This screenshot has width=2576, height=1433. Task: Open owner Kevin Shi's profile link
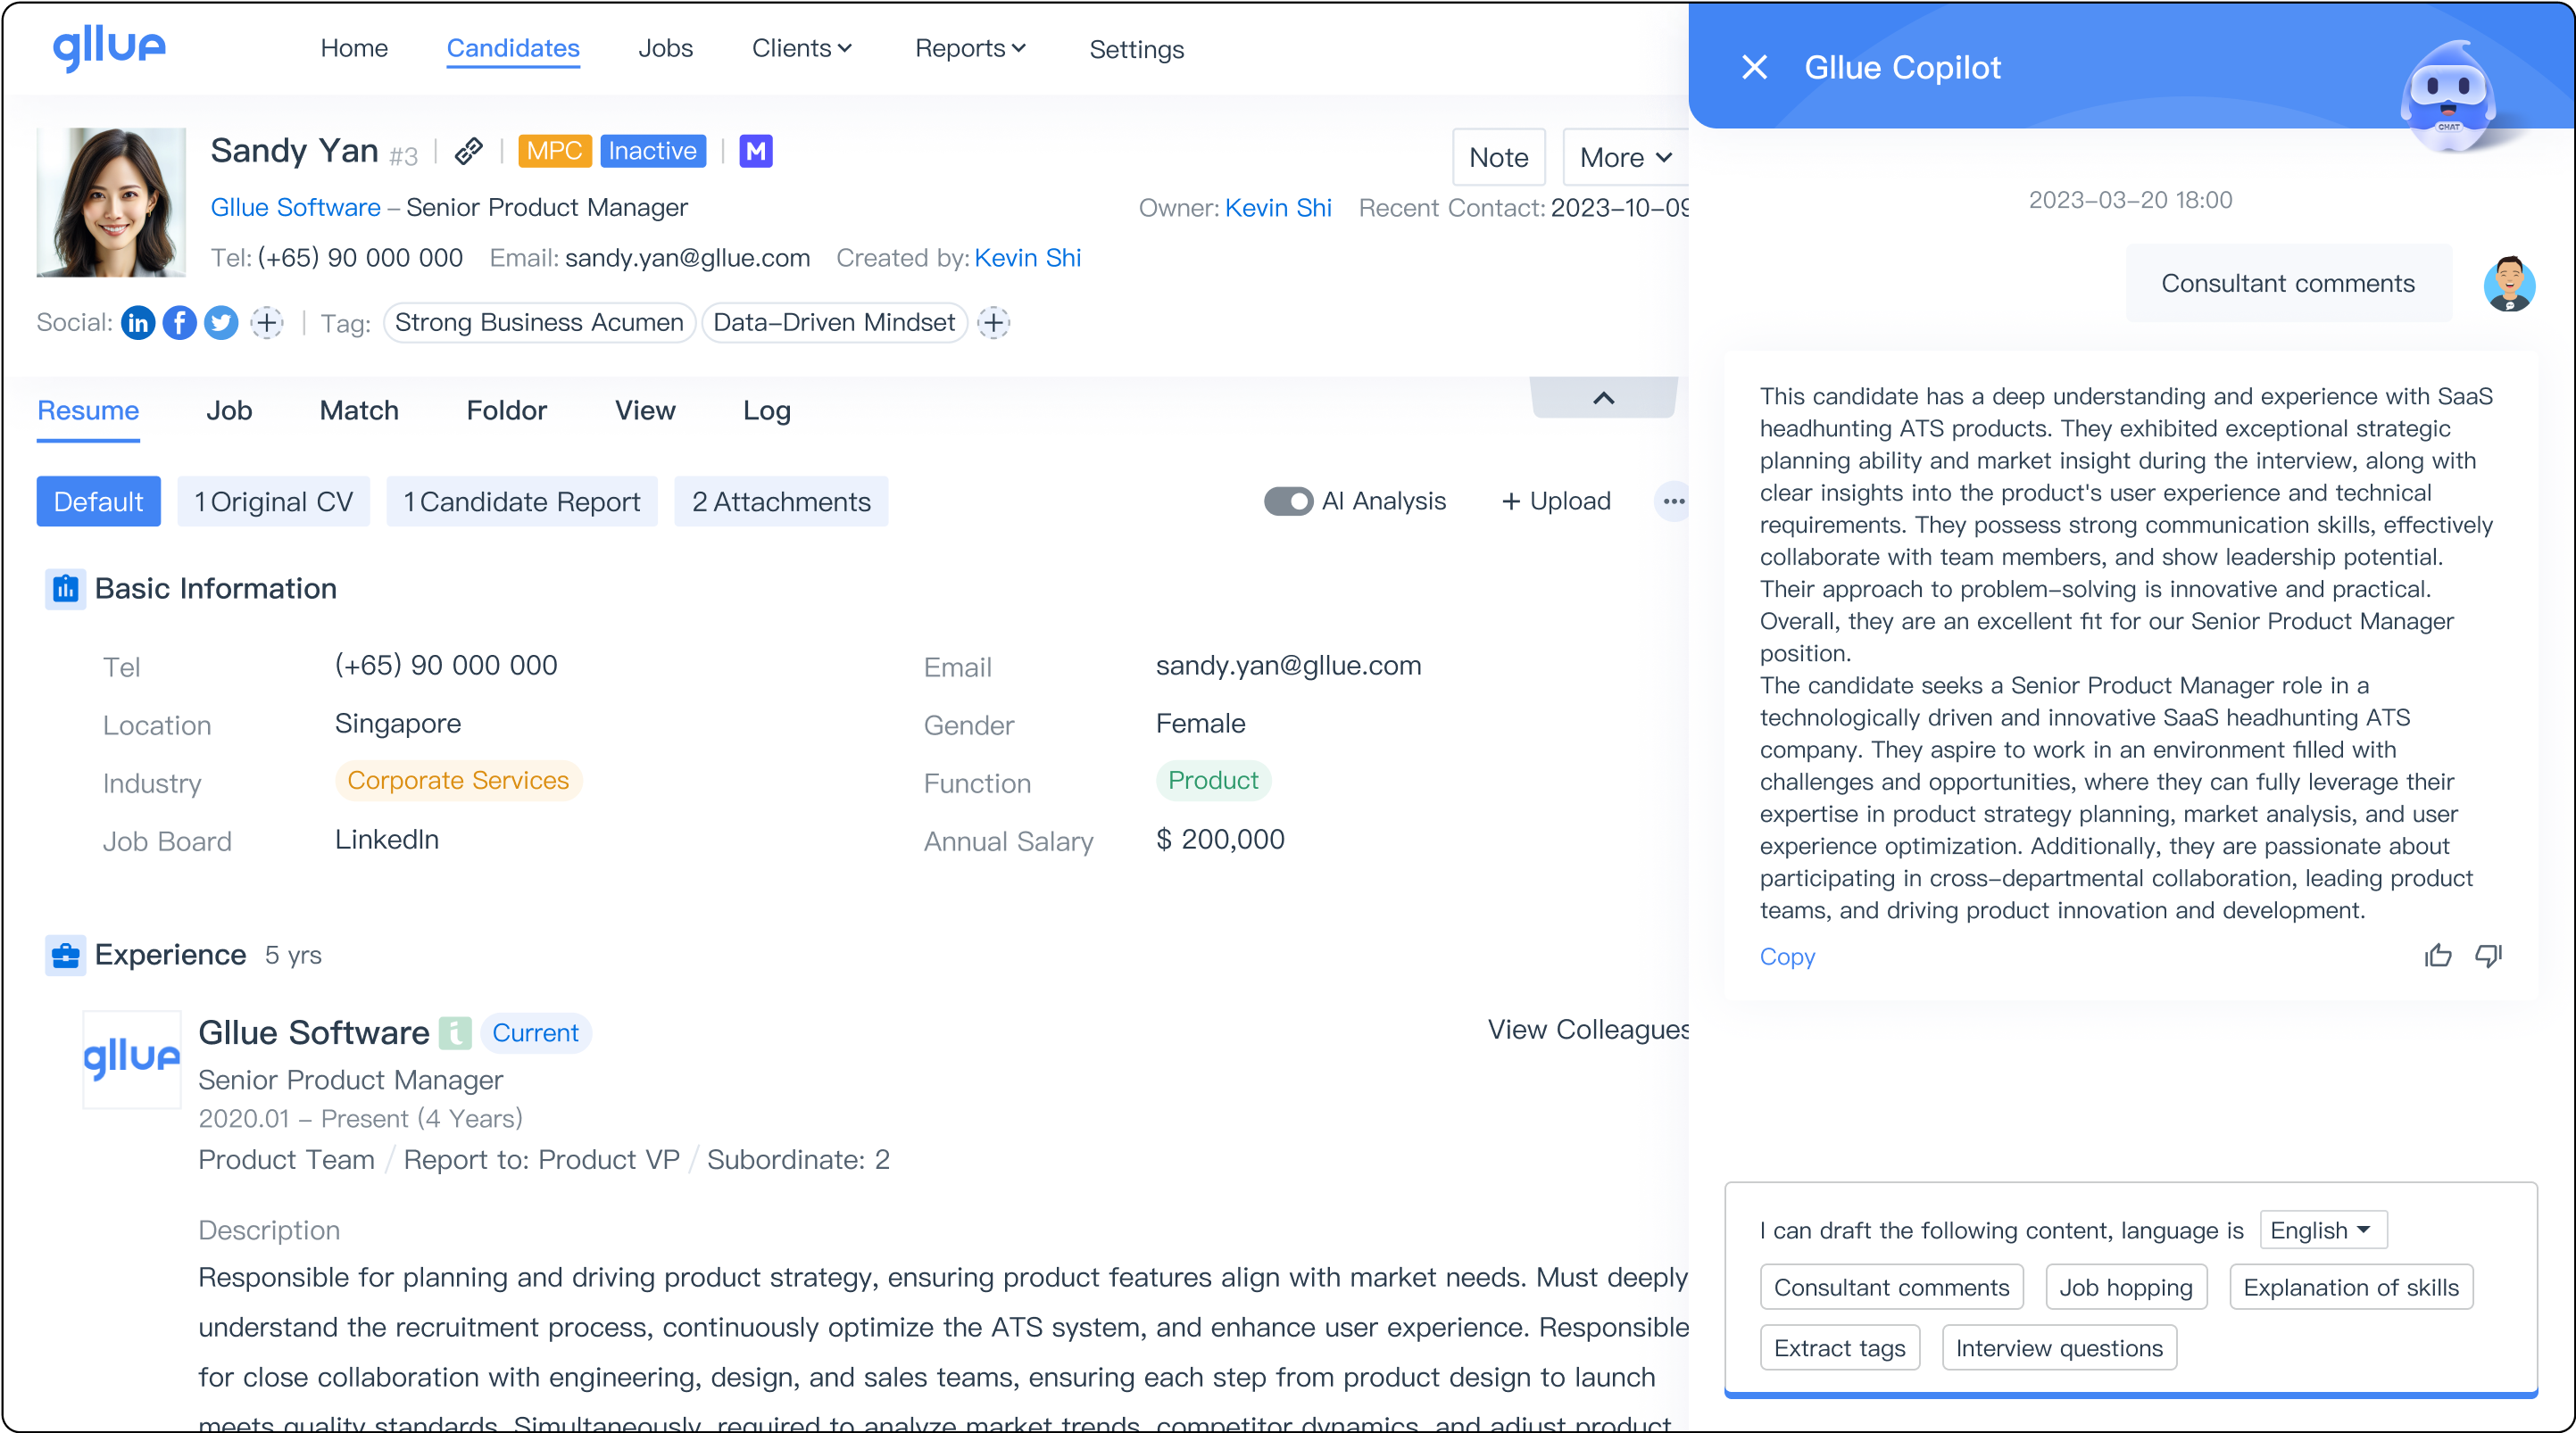pyautogui.click(x=1278, y=208)
